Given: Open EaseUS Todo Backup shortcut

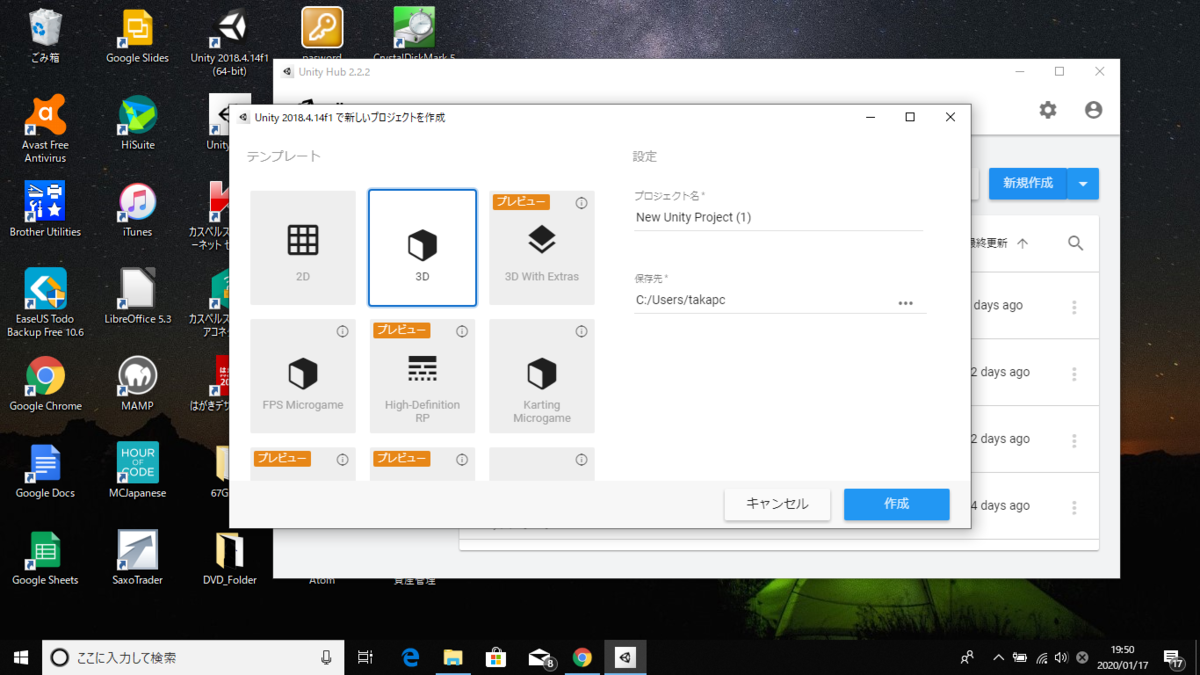Looking at the screenshot, I should pos(45,304).
